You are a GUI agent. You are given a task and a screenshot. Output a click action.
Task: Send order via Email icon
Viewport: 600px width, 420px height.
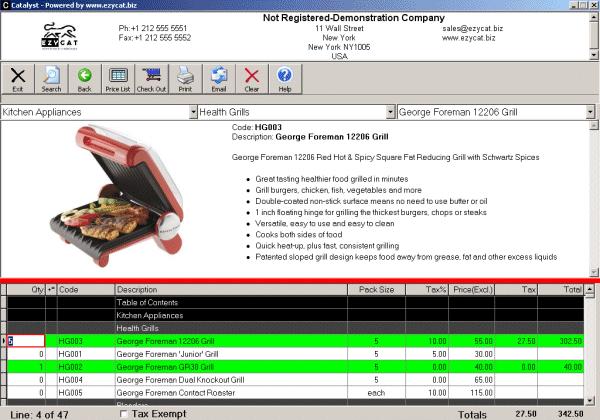click(219, 79)
